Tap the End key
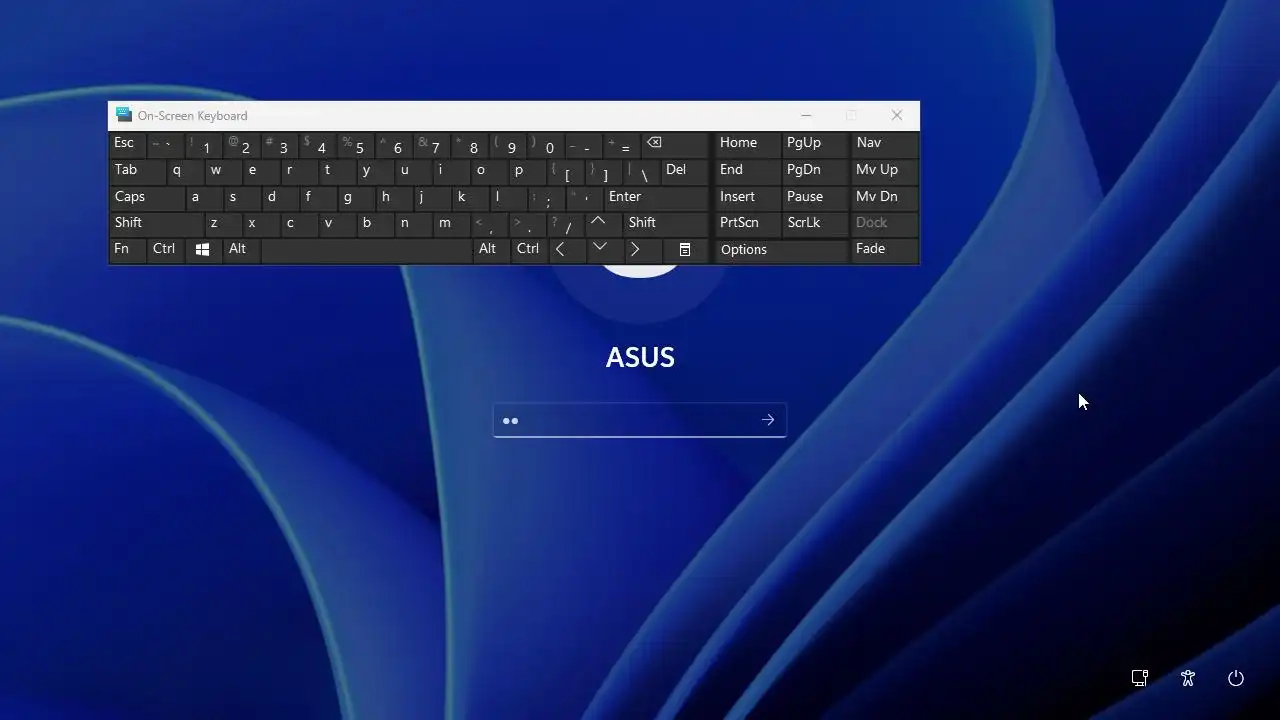The image size is (1280, 720). coord(747,170)
